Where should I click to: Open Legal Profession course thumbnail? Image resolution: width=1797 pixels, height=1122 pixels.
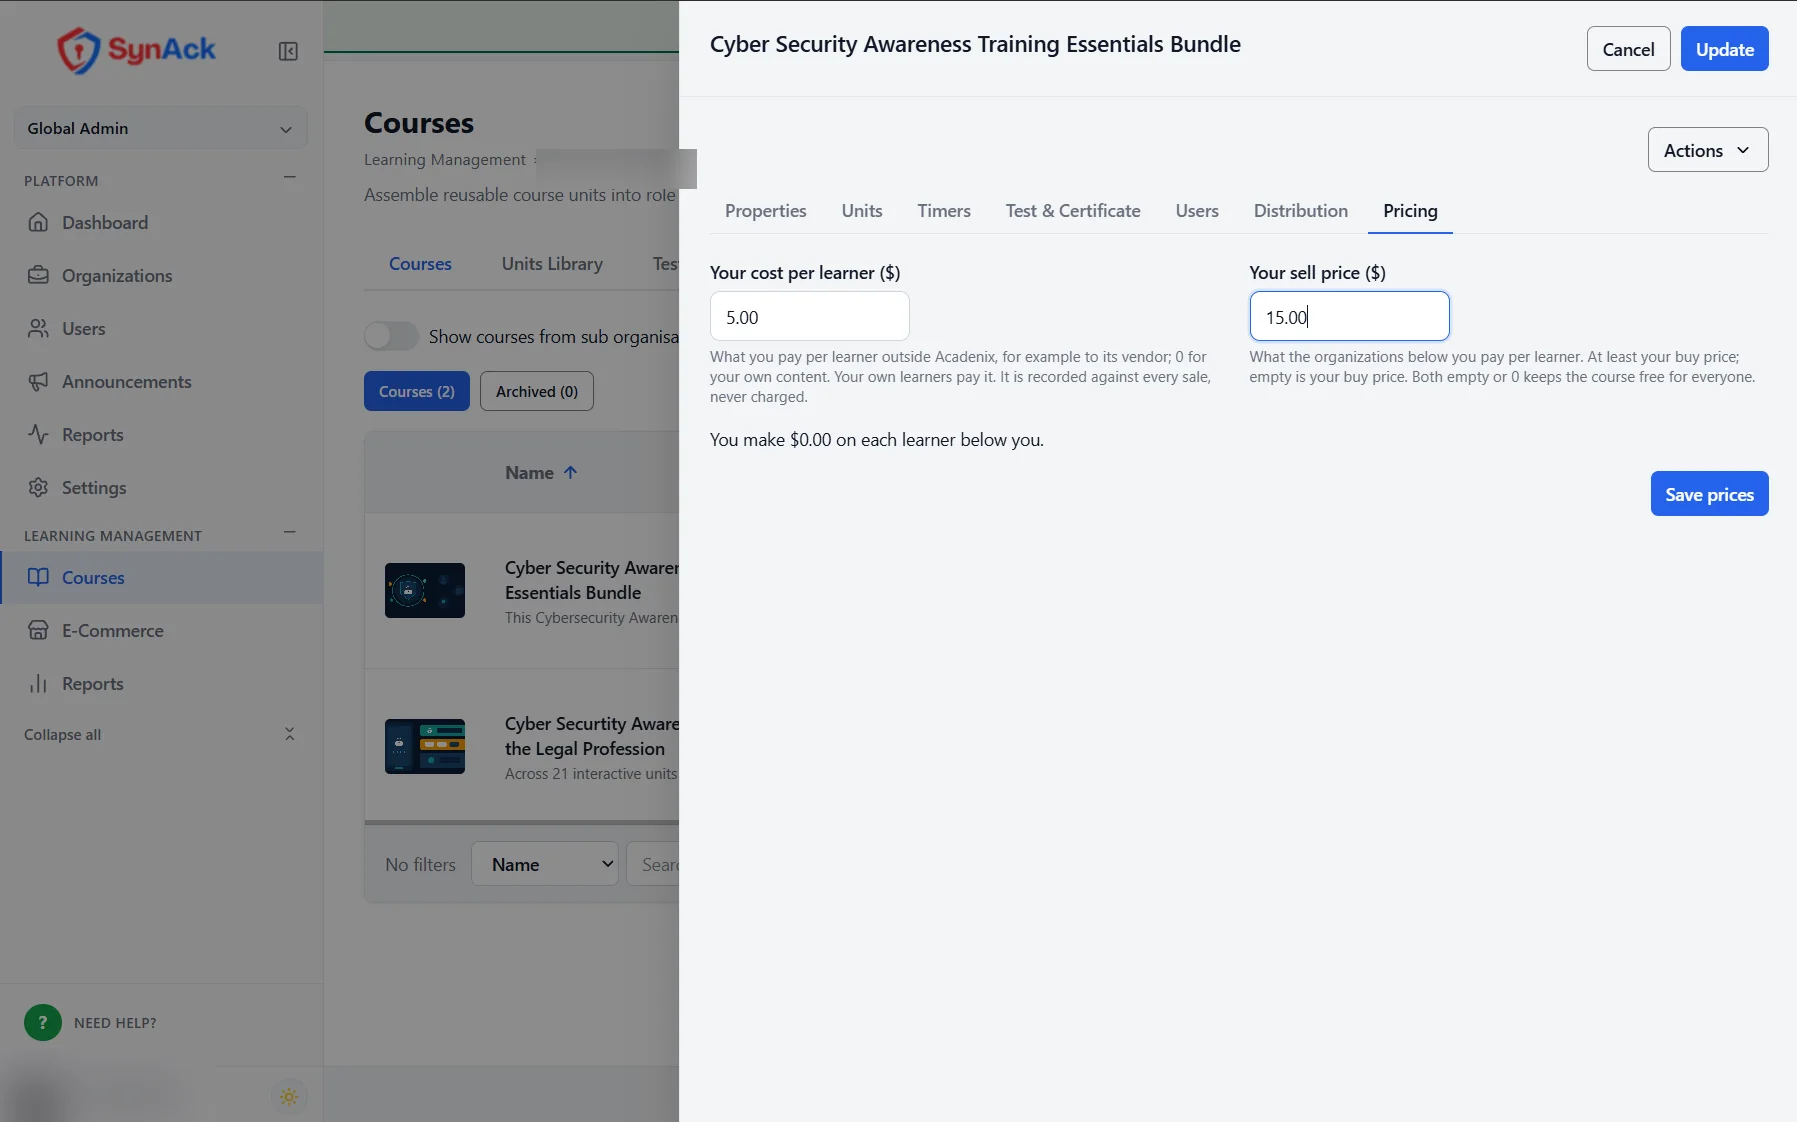425,746
